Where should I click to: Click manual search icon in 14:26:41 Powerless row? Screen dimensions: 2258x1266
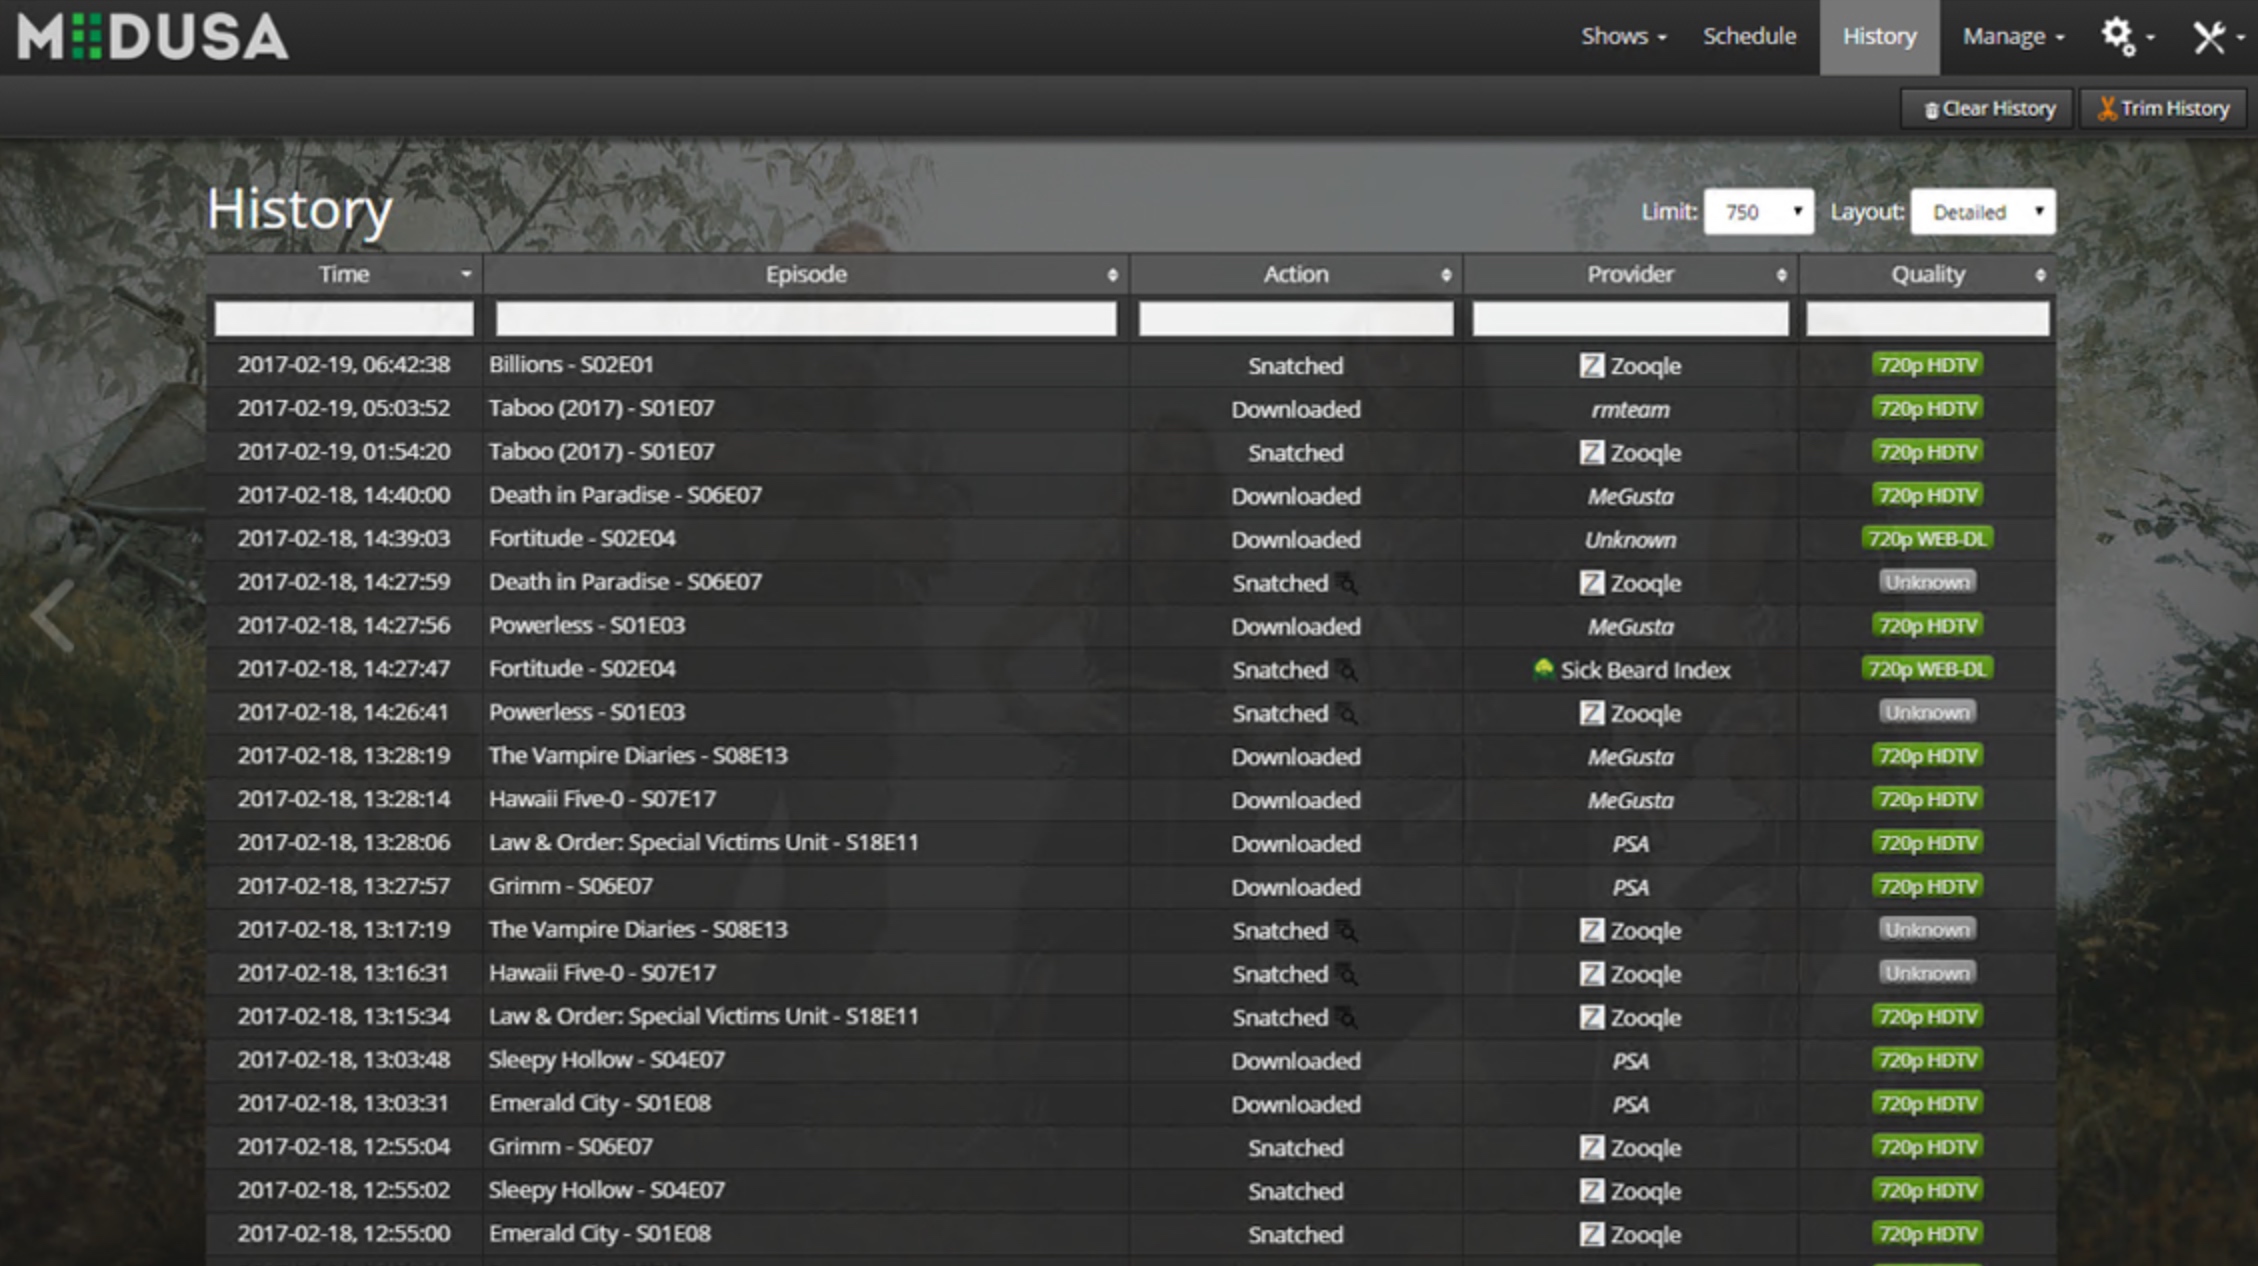(1347, 713)
